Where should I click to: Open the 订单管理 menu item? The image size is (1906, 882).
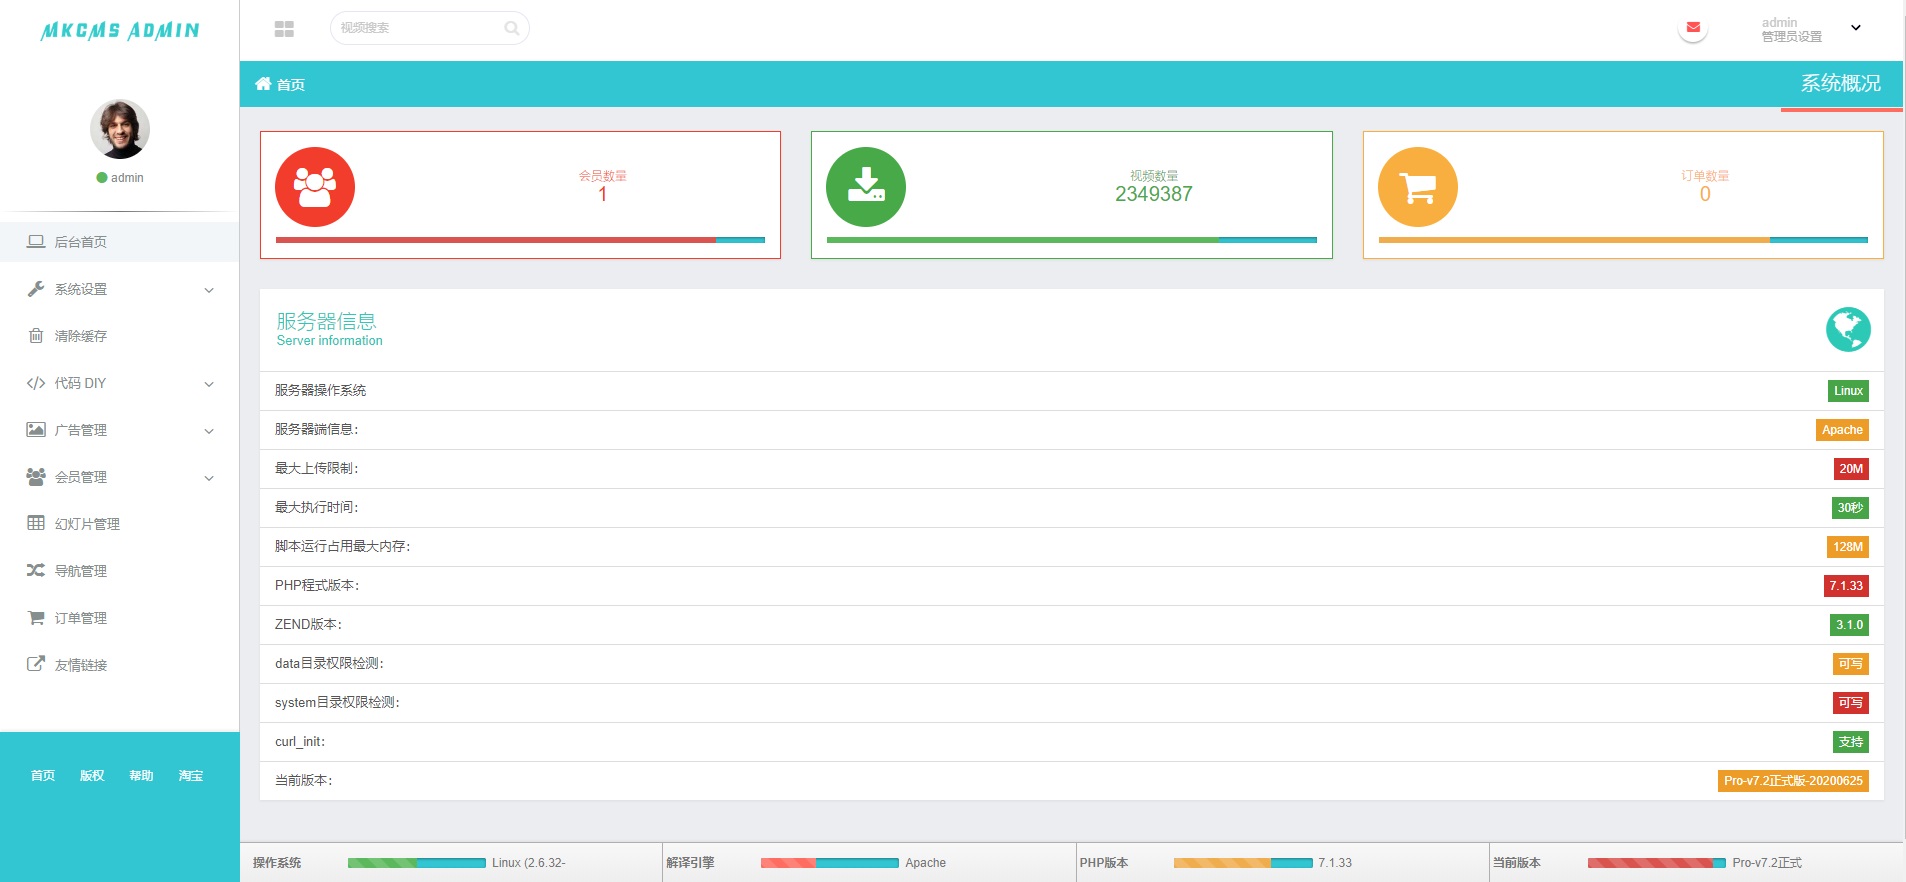119,618
